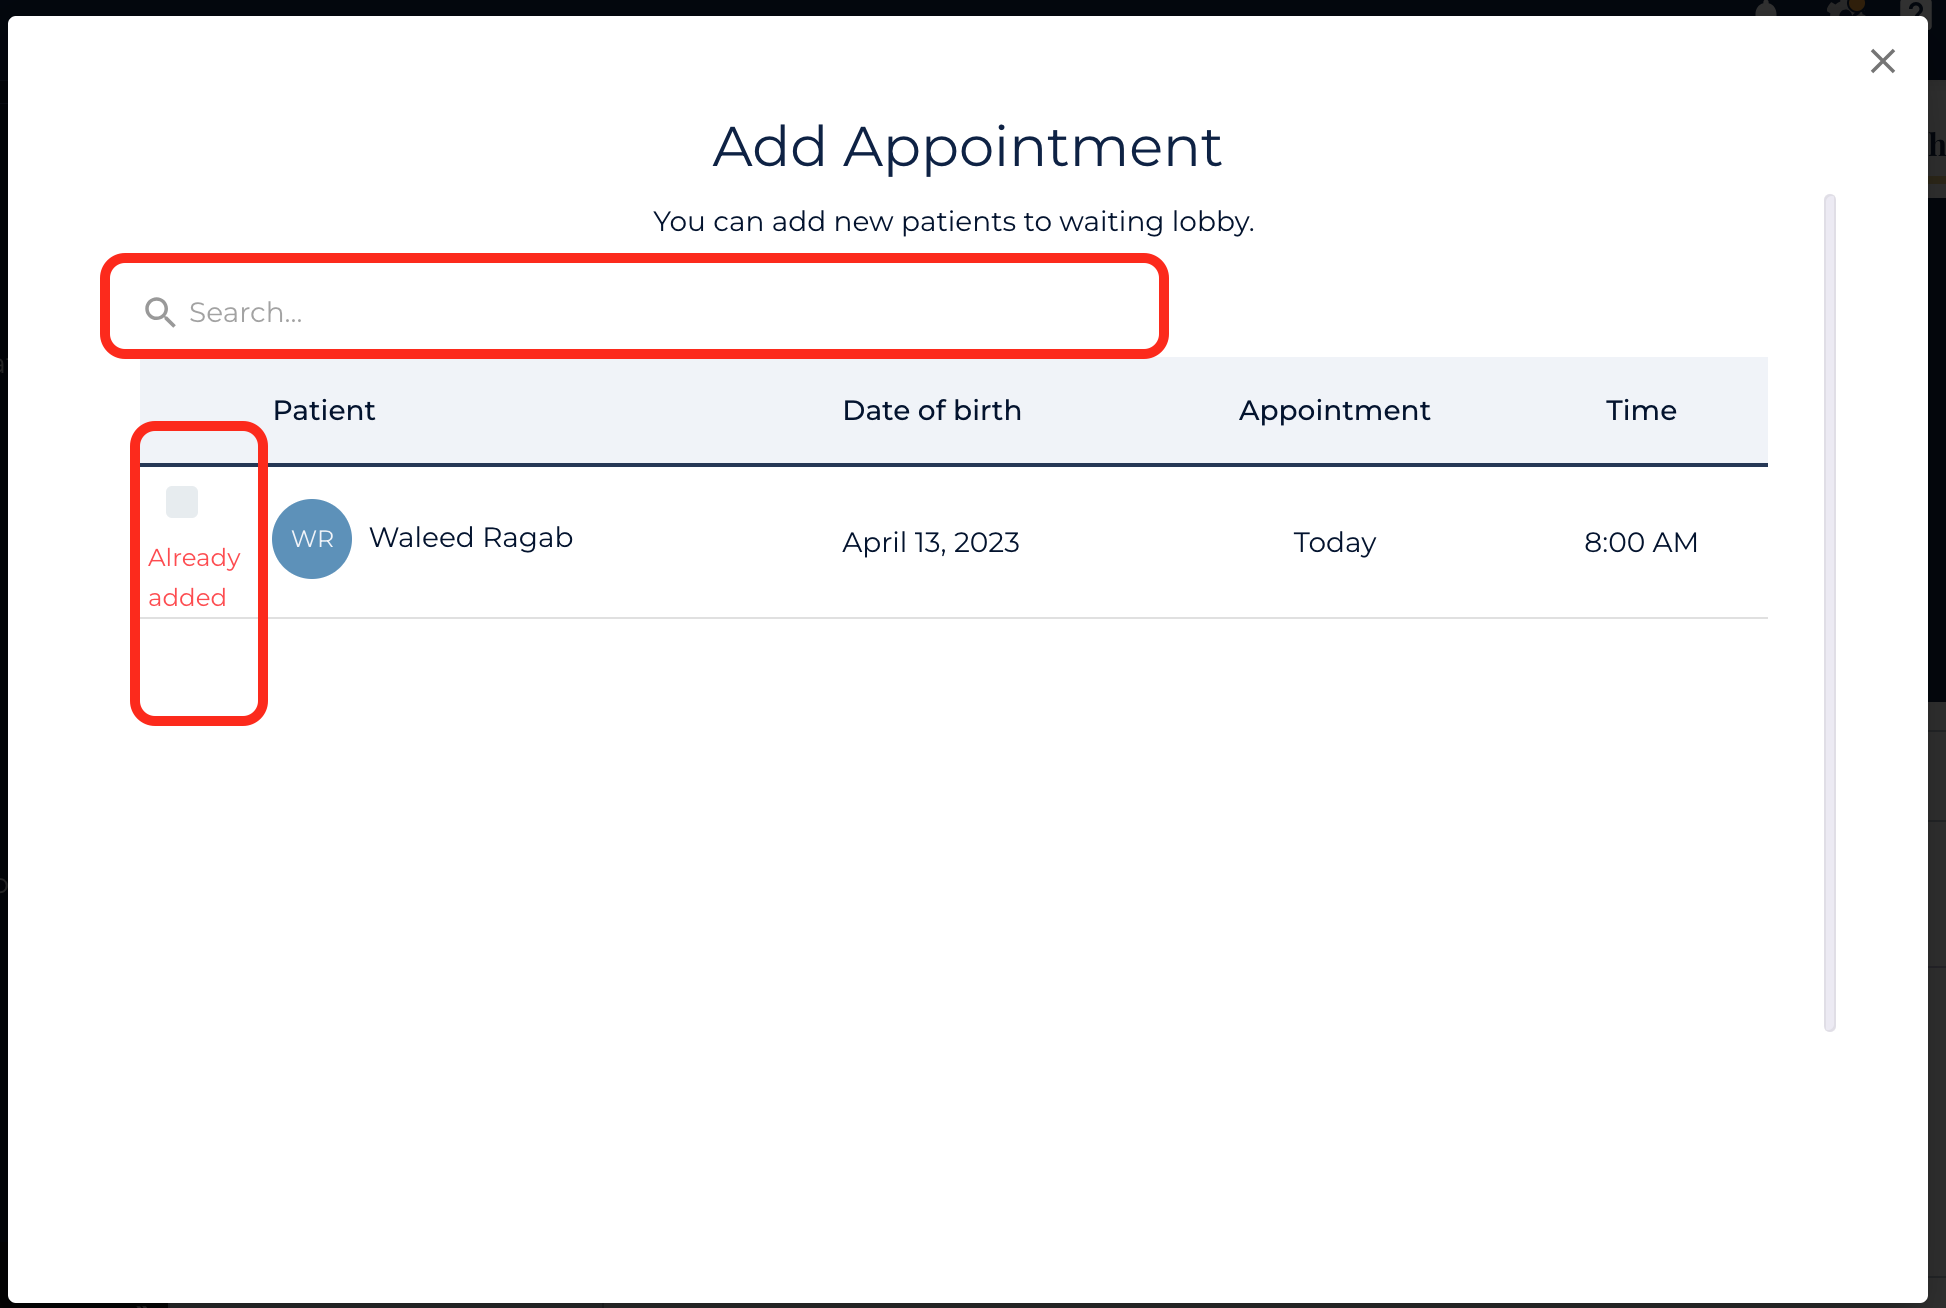Select the Waleed Ragab patient name
The image size is (1946, 1308).
pos(471,538)
